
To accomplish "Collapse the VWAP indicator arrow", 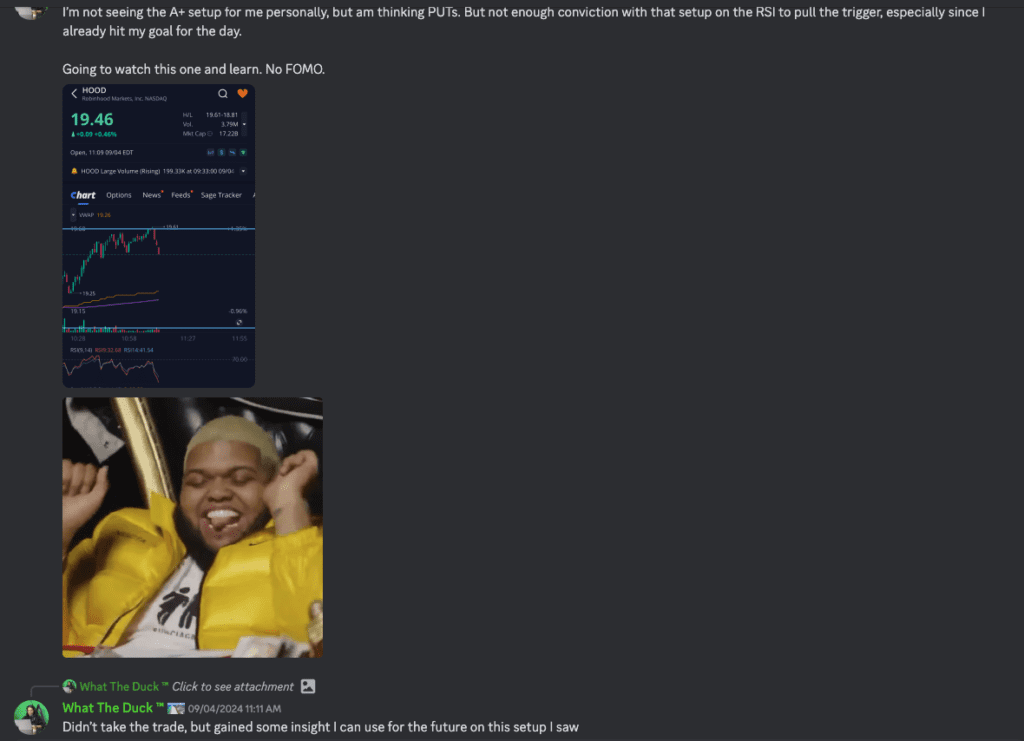I will [x=73, y=215].
